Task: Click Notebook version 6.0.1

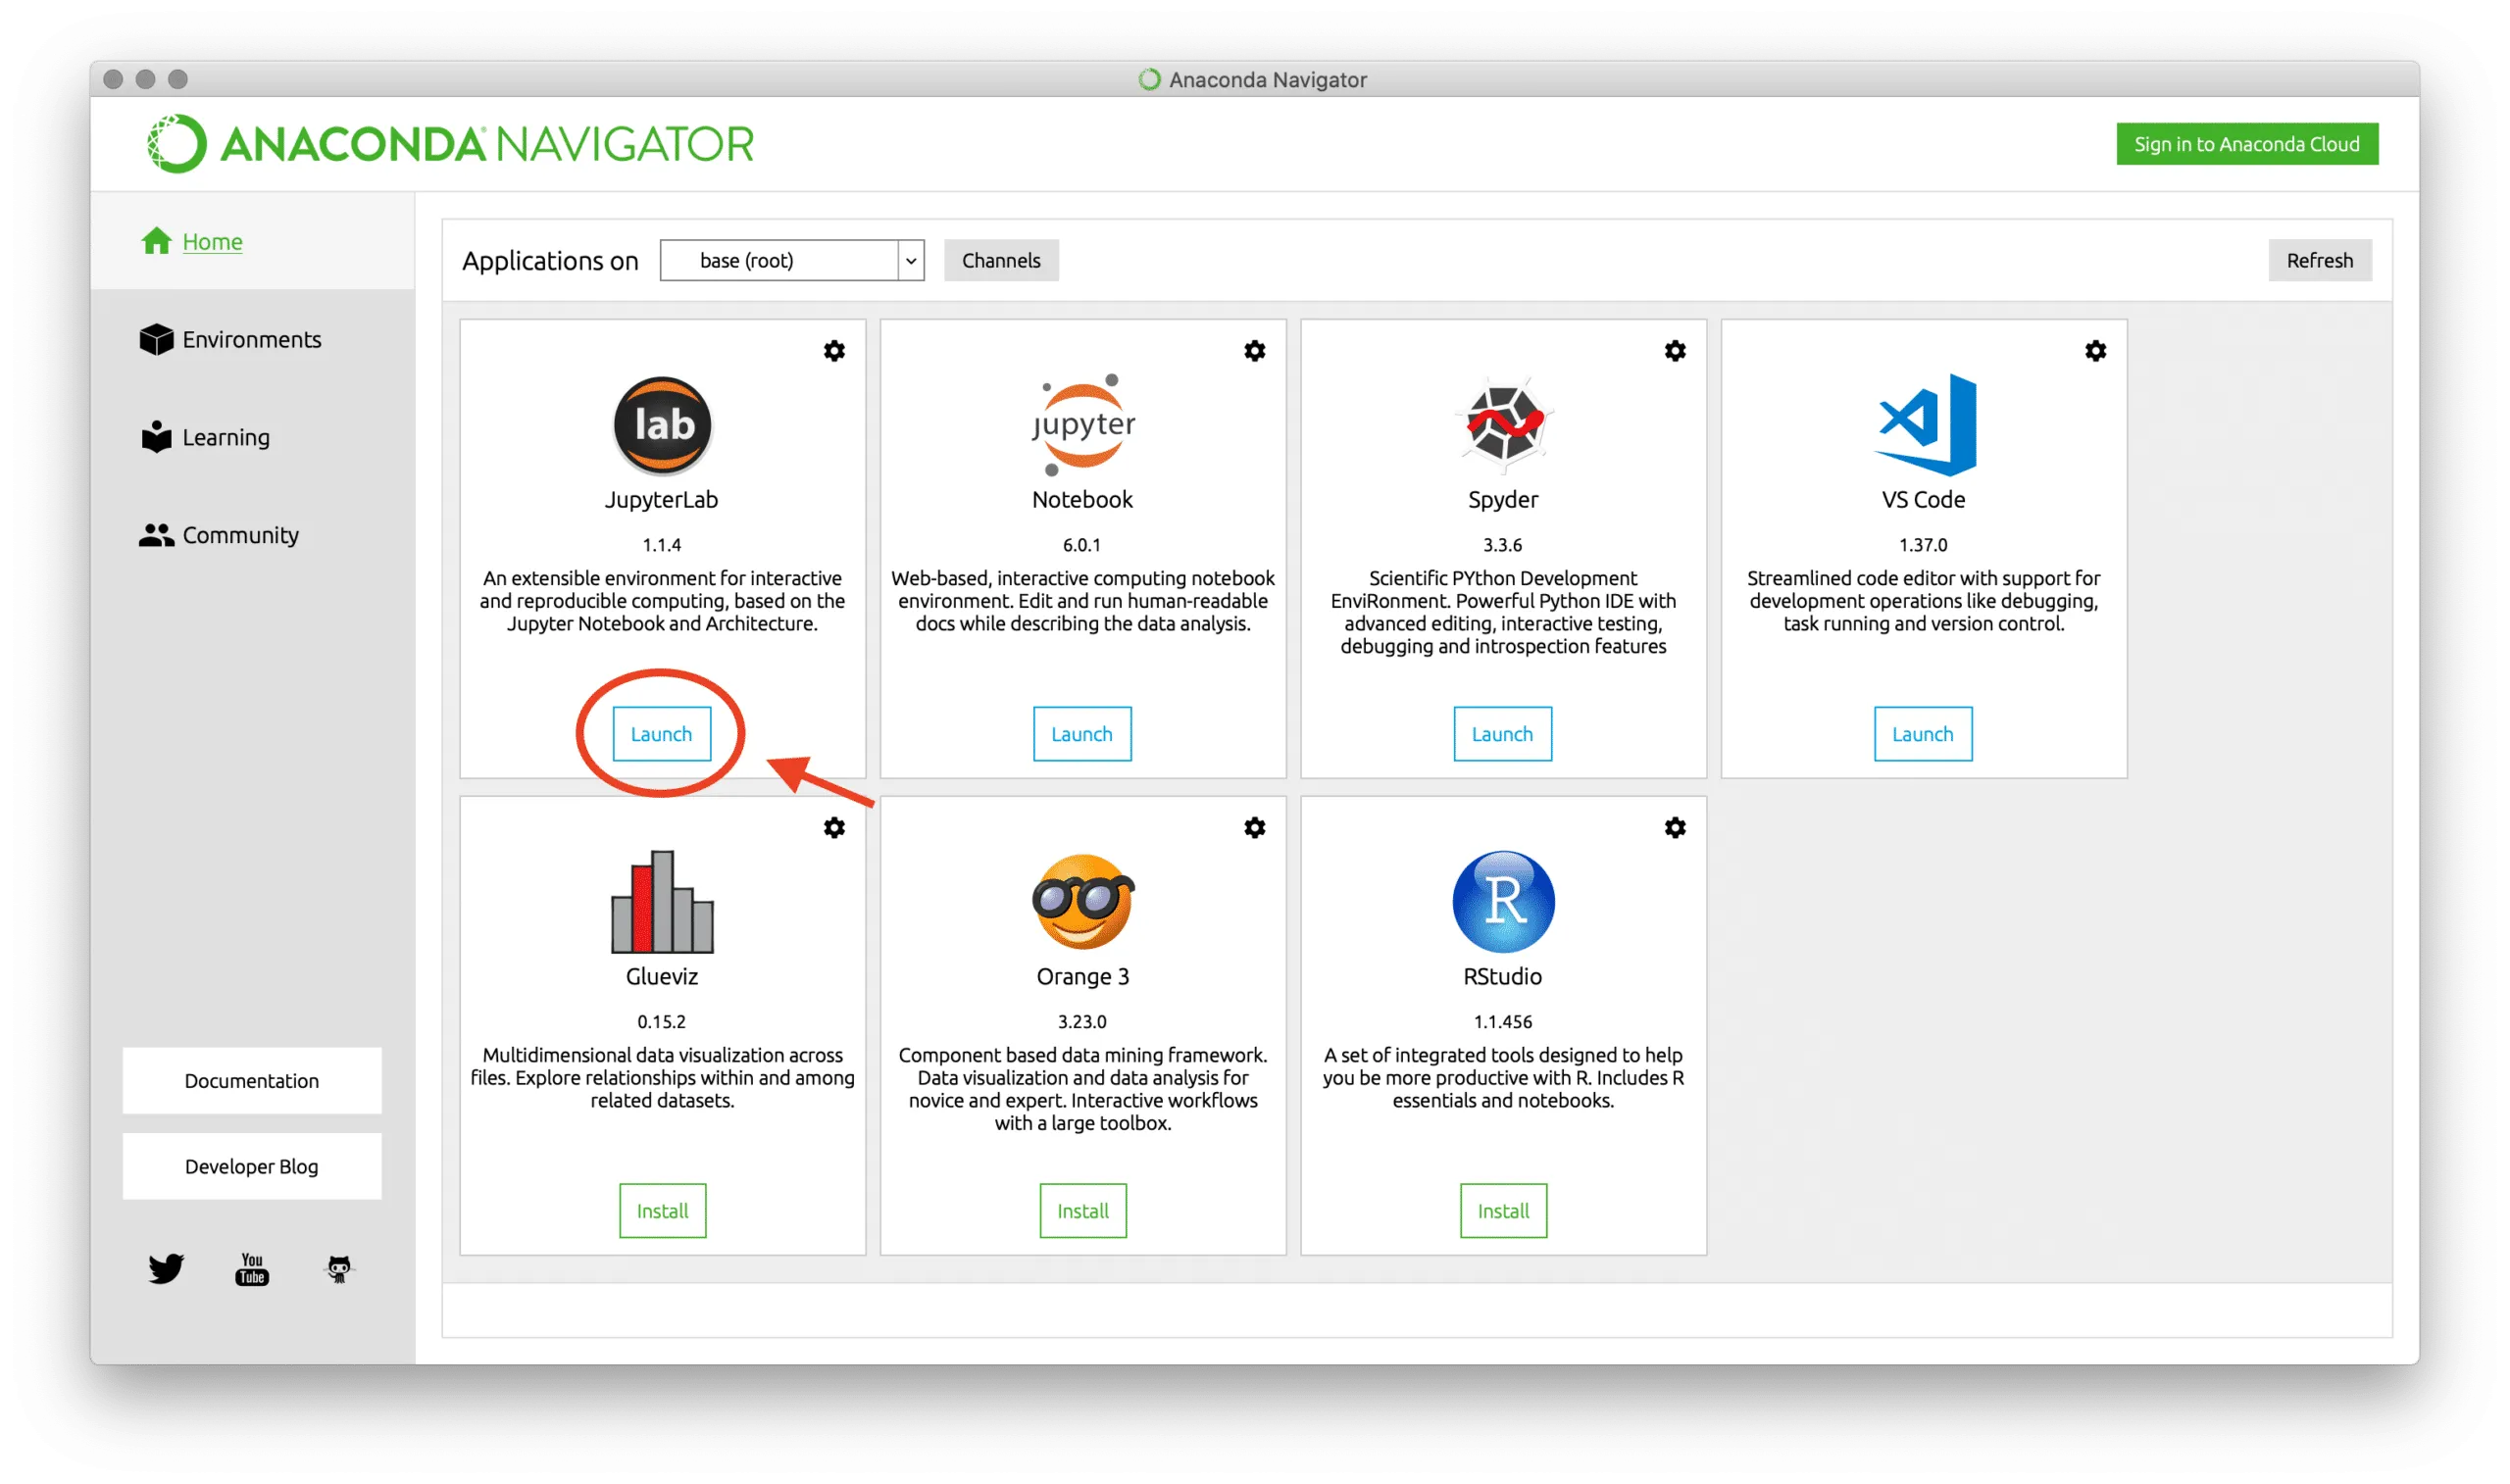Action: pos(1081,545)
